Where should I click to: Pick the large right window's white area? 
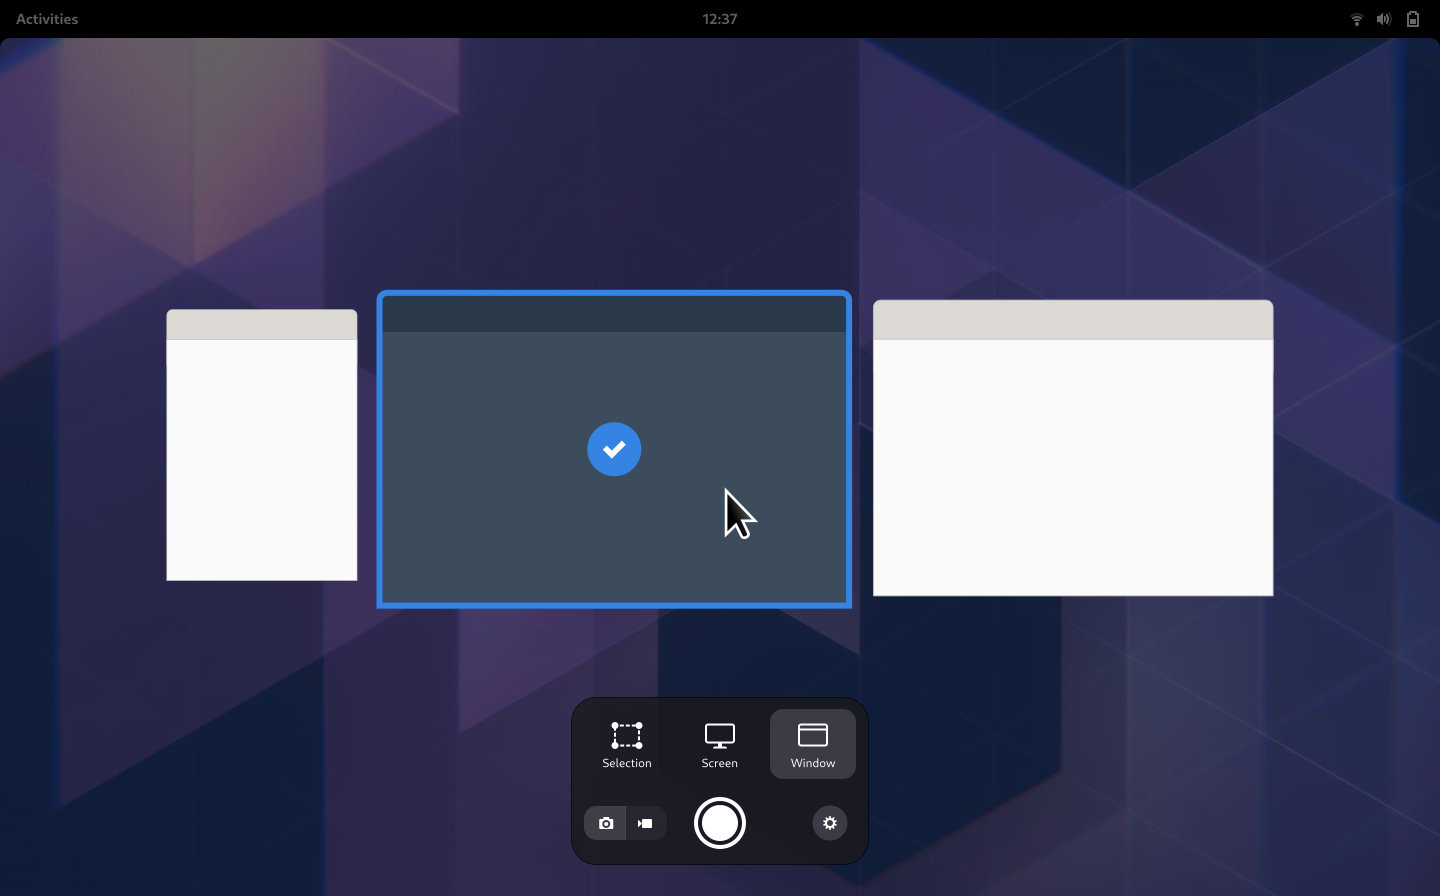tap(1073, 467)
